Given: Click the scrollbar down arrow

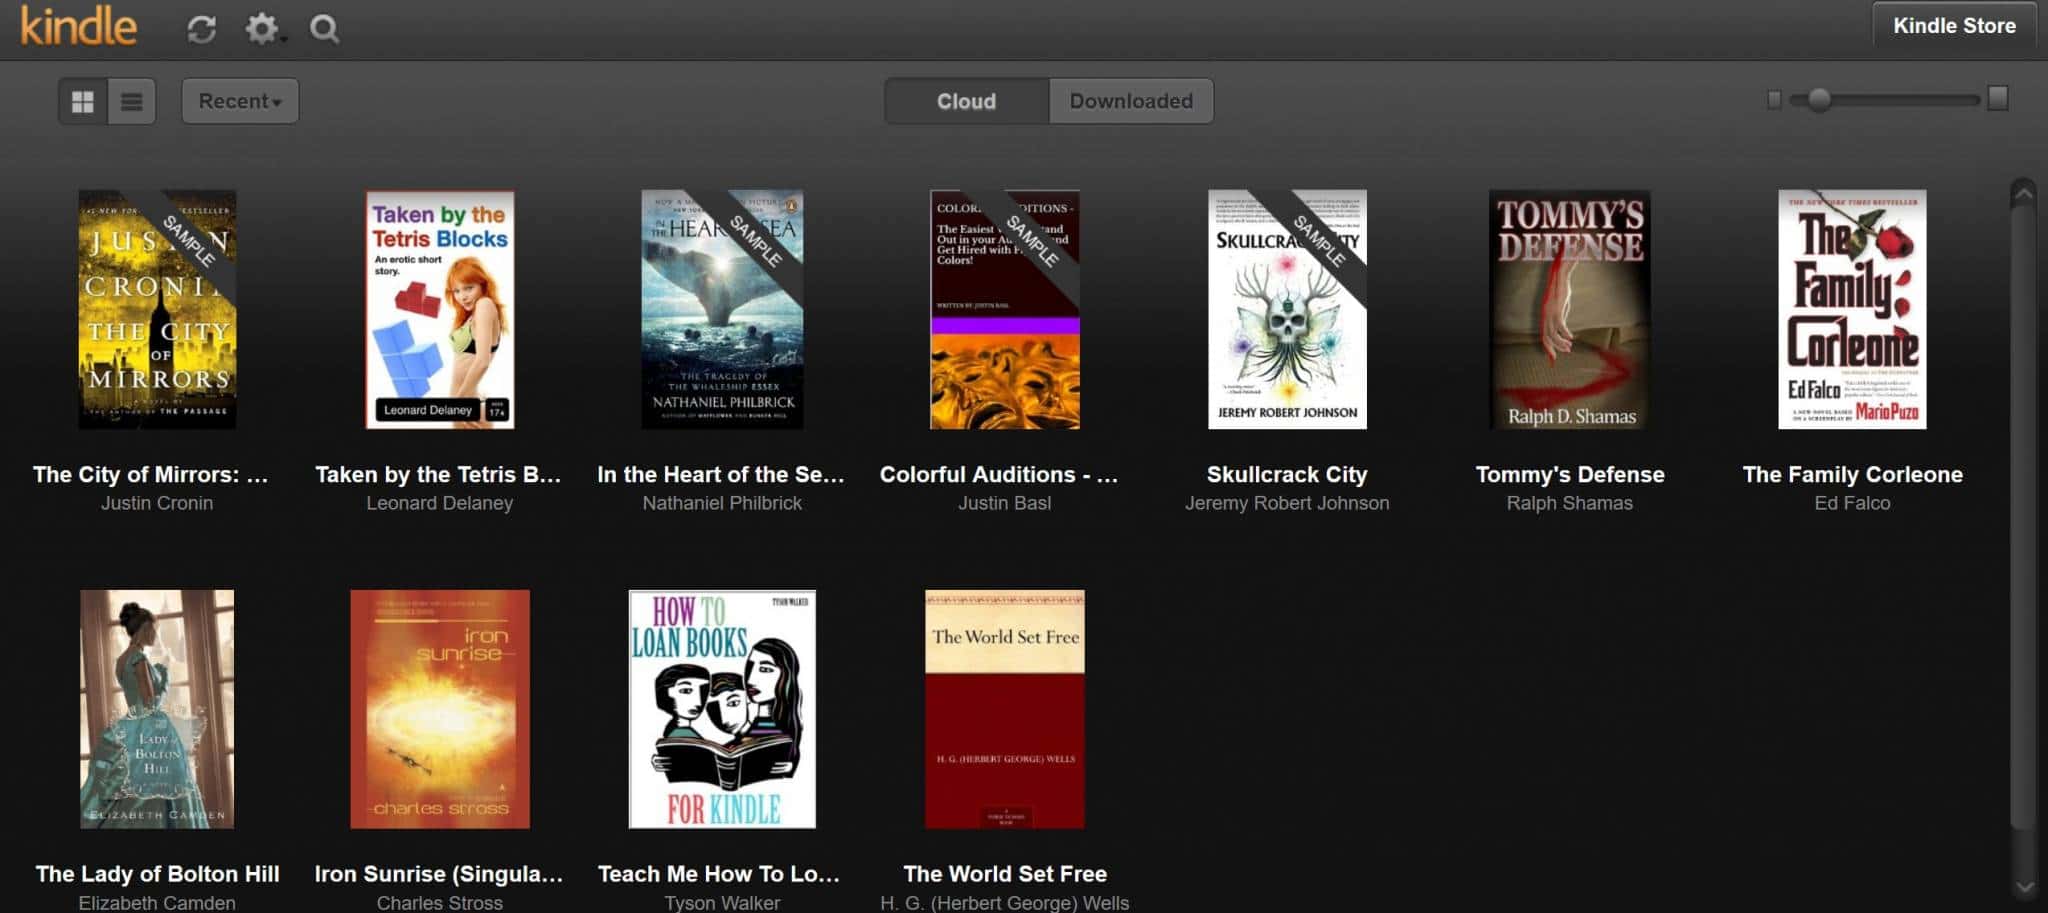Looking at the screenshot, I should [2023, 887].
